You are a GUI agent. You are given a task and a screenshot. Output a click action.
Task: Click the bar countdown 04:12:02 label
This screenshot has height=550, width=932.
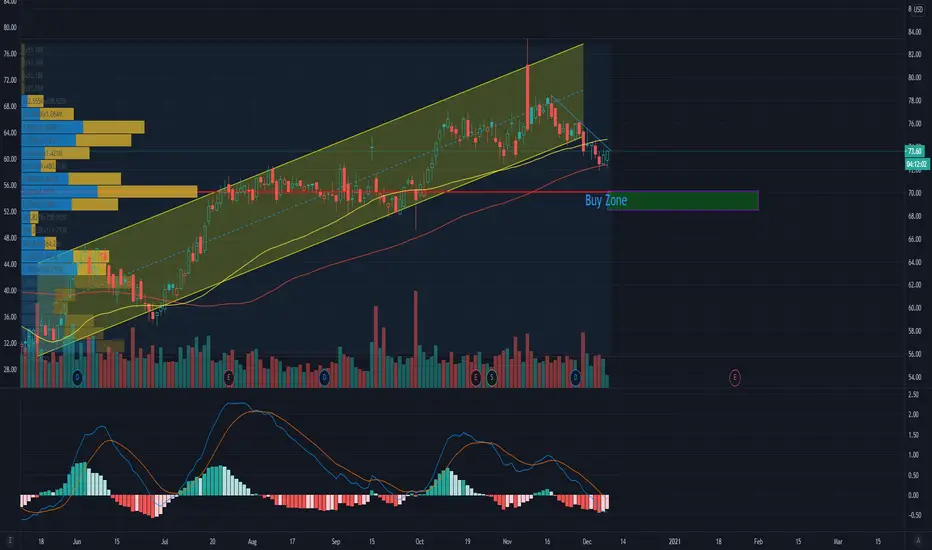(917, 164)
